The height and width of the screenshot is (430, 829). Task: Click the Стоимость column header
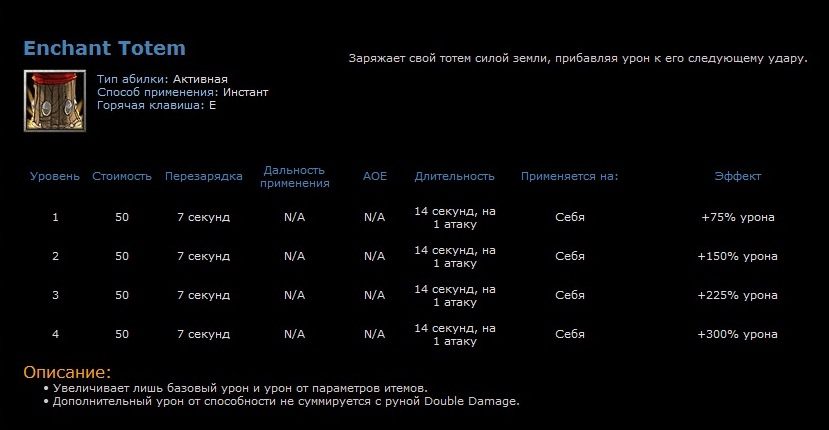(122, 177)
